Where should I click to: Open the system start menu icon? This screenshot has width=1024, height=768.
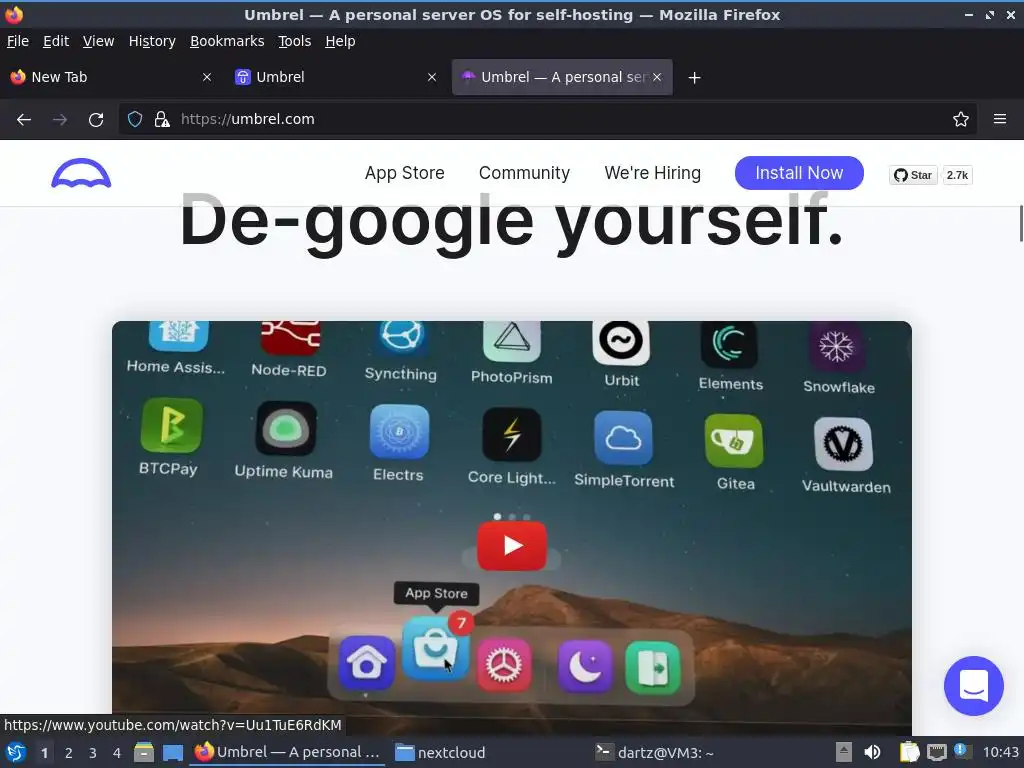[16, 753]
